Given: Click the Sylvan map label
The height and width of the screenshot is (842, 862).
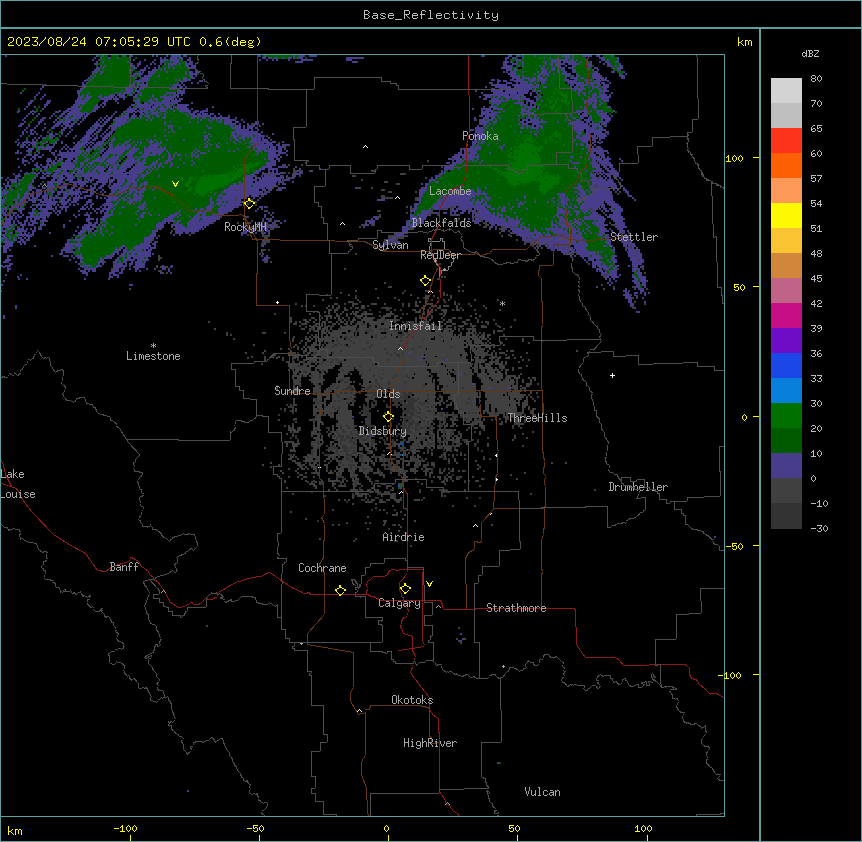Looking at the screenshot, I should (390, 245).
